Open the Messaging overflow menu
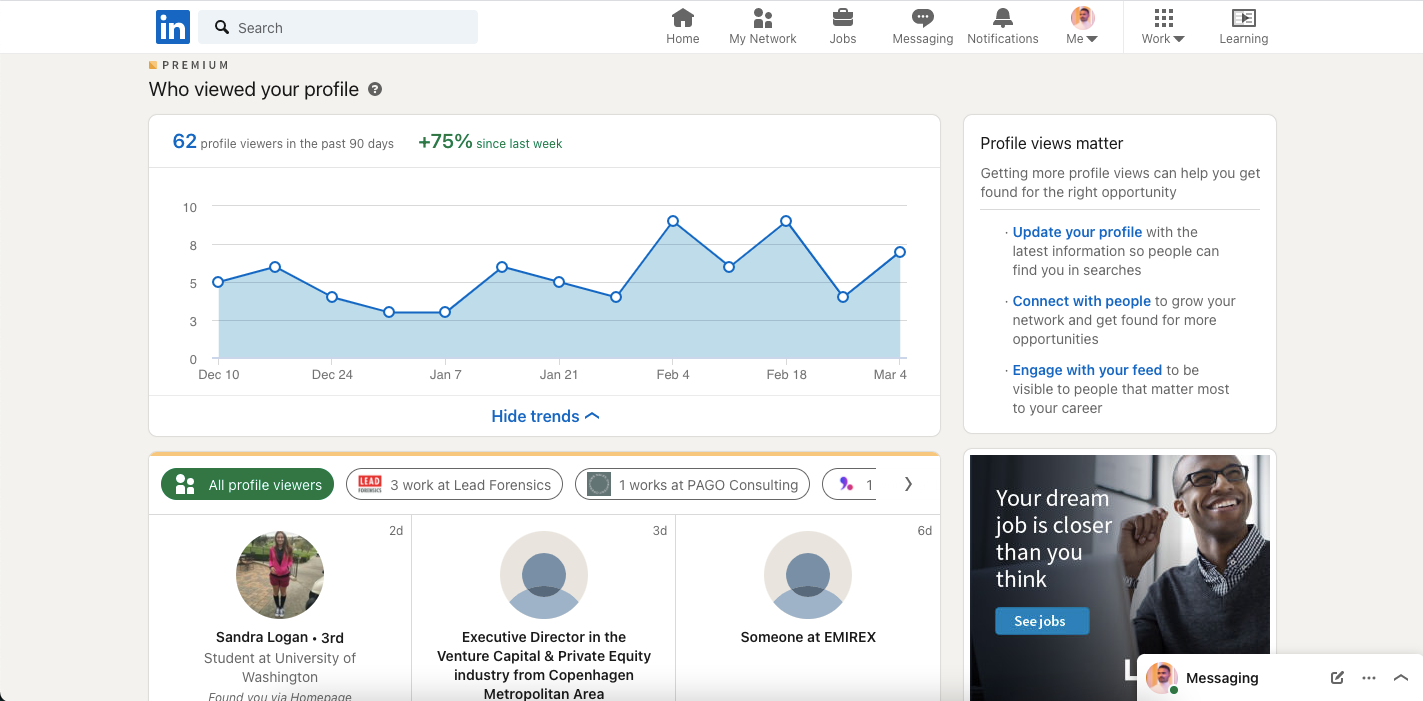The height and width of the screenshot is (701, 1423). click(x=1368, y=677)
